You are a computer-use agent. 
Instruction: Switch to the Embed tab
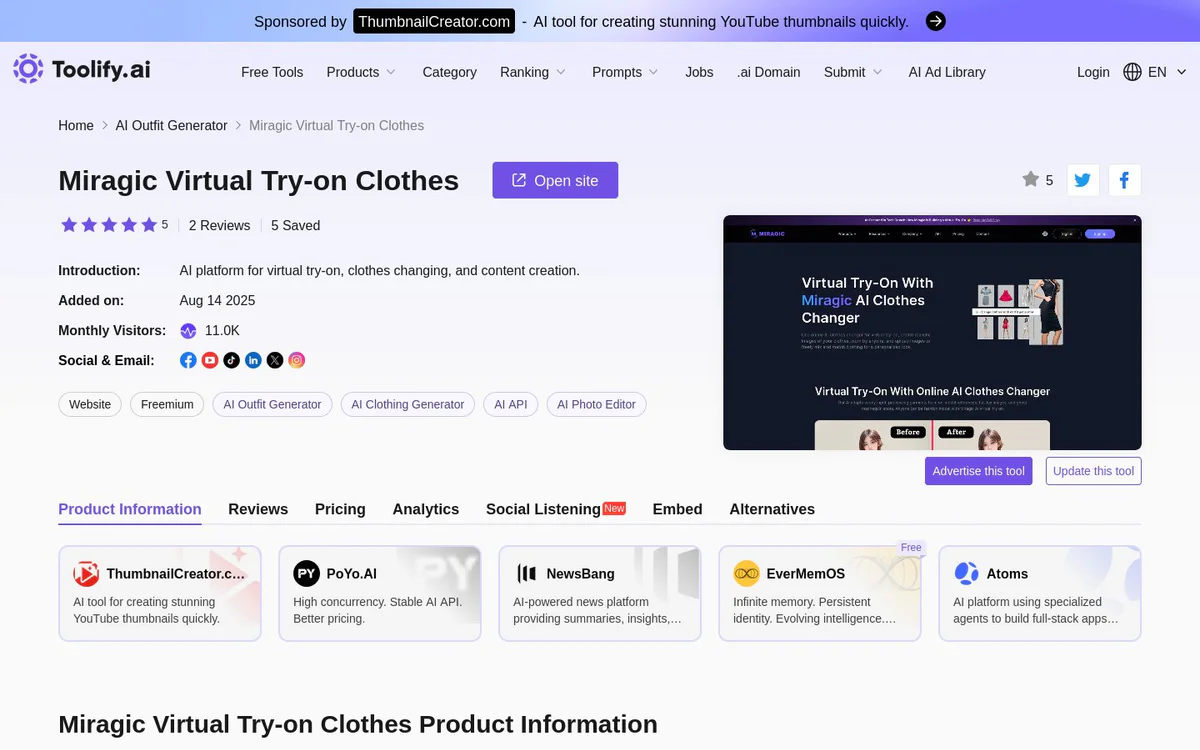[x=678, y=509]
